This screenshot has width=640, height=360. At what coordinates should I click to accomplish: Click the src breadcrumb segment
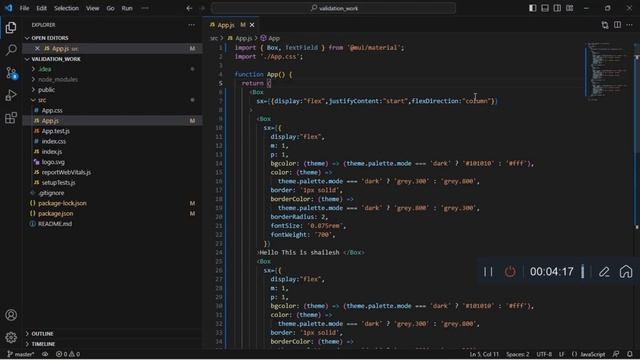[213, 38]
